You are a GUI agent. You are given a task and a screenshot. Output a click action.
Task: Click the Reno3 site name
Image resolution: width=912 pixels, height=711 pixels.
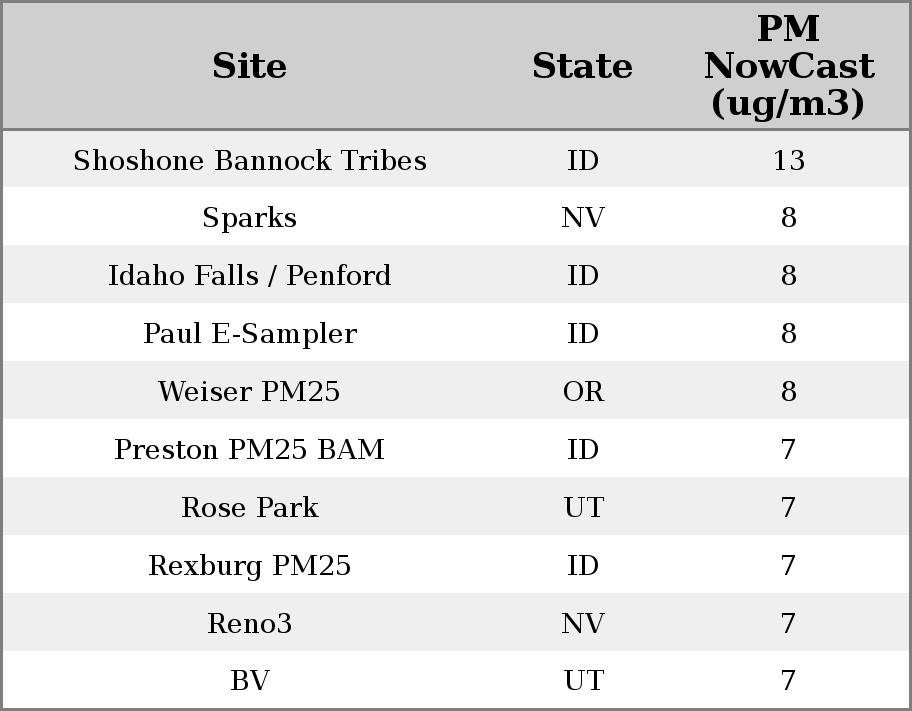coord(250,624)
